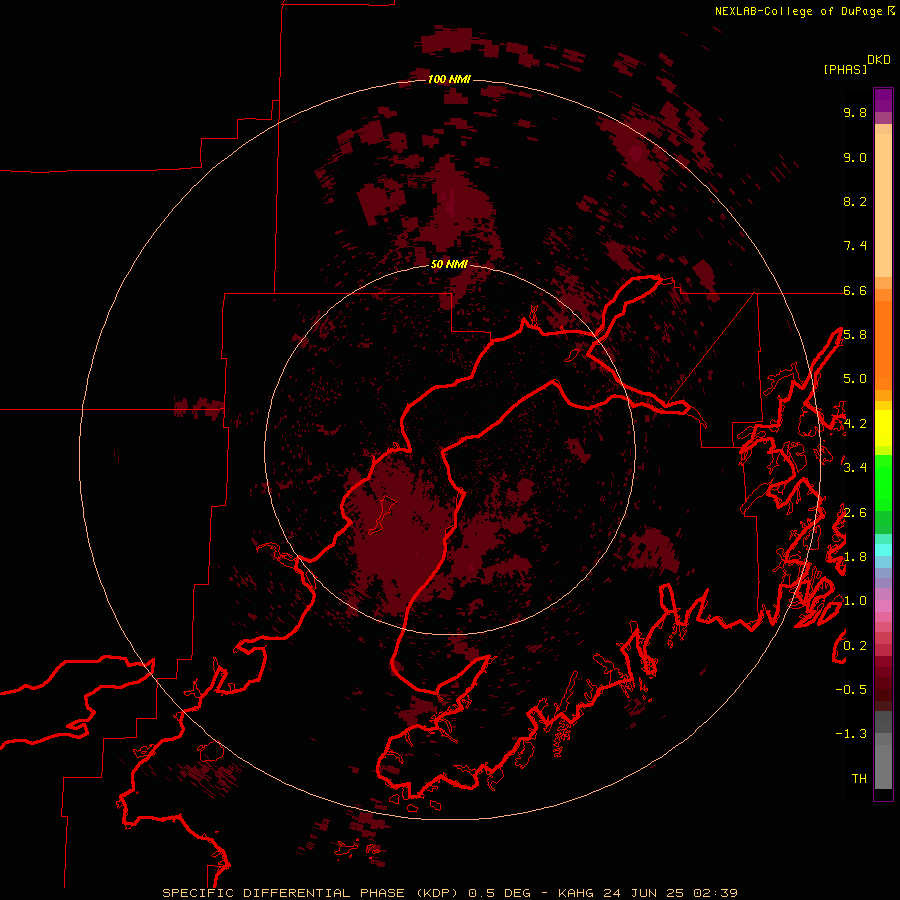Click the 6.6 legend value
Viewport: 900px width, 900px height.
pyautogui.click(x=855, y=290)
